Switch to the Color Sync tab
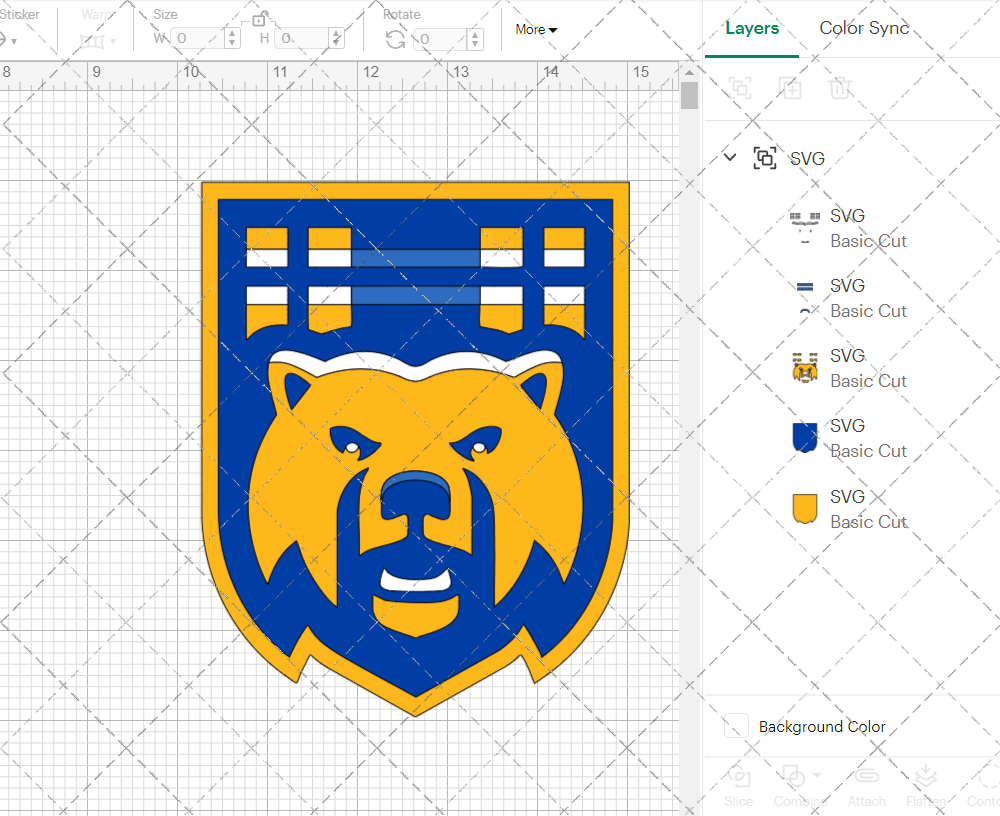The image size is (1000, 816). (863, 28)
